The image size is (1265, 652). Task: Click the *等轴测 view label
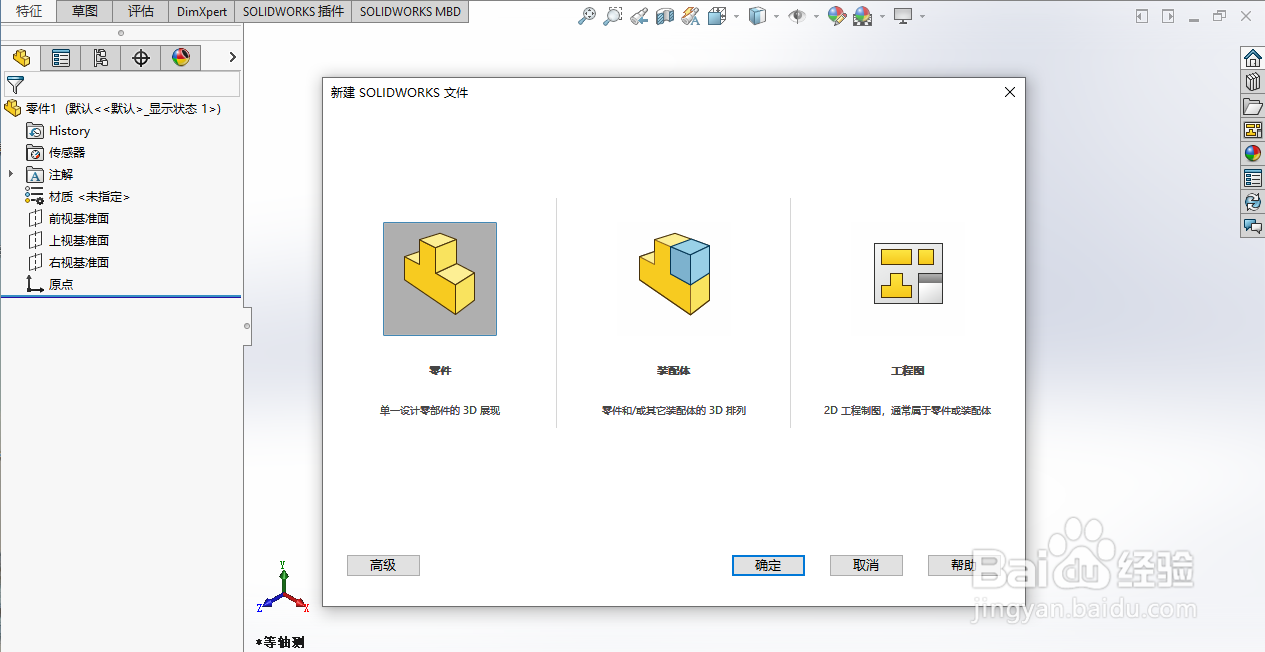tap(280, 642)
